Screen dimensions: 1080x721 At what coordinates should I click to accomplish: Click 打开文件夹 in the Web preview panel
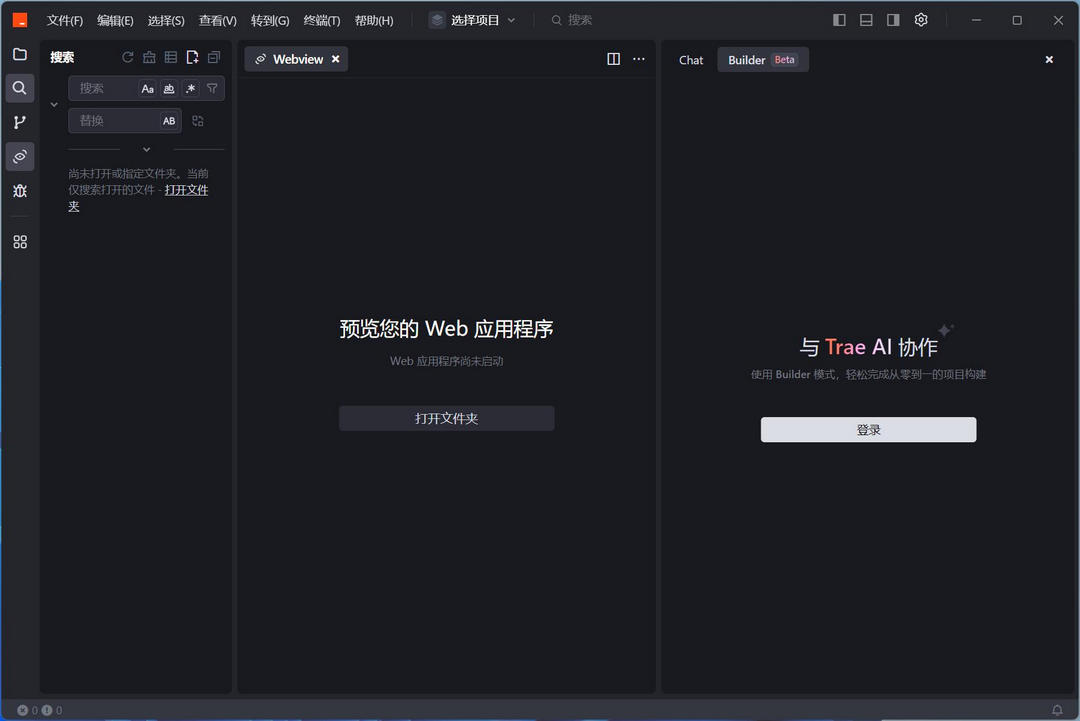click(x=446, y=418)
